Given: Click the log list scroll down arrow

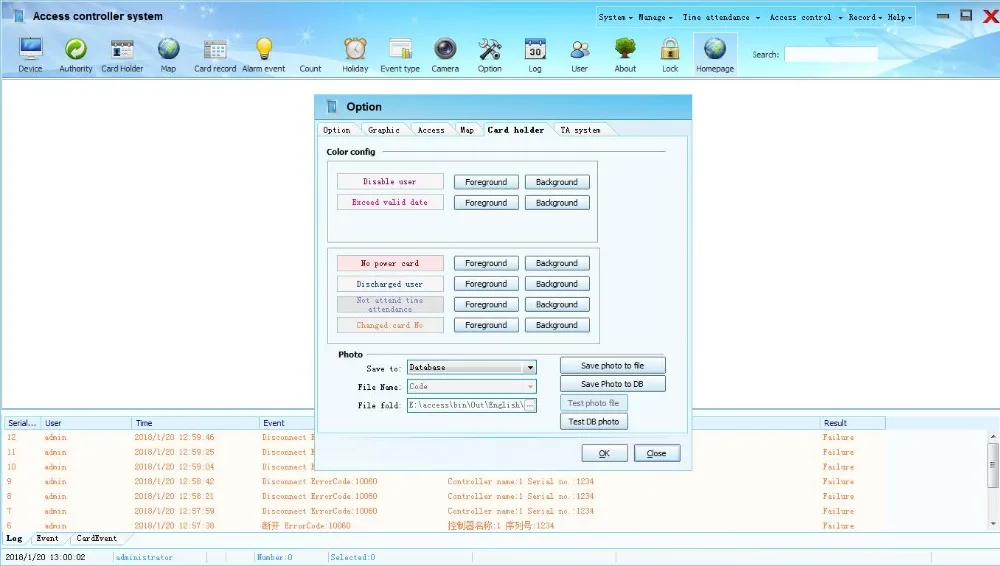Looking at the screenshot, I should pyautogui.click(x=992, y=524).
